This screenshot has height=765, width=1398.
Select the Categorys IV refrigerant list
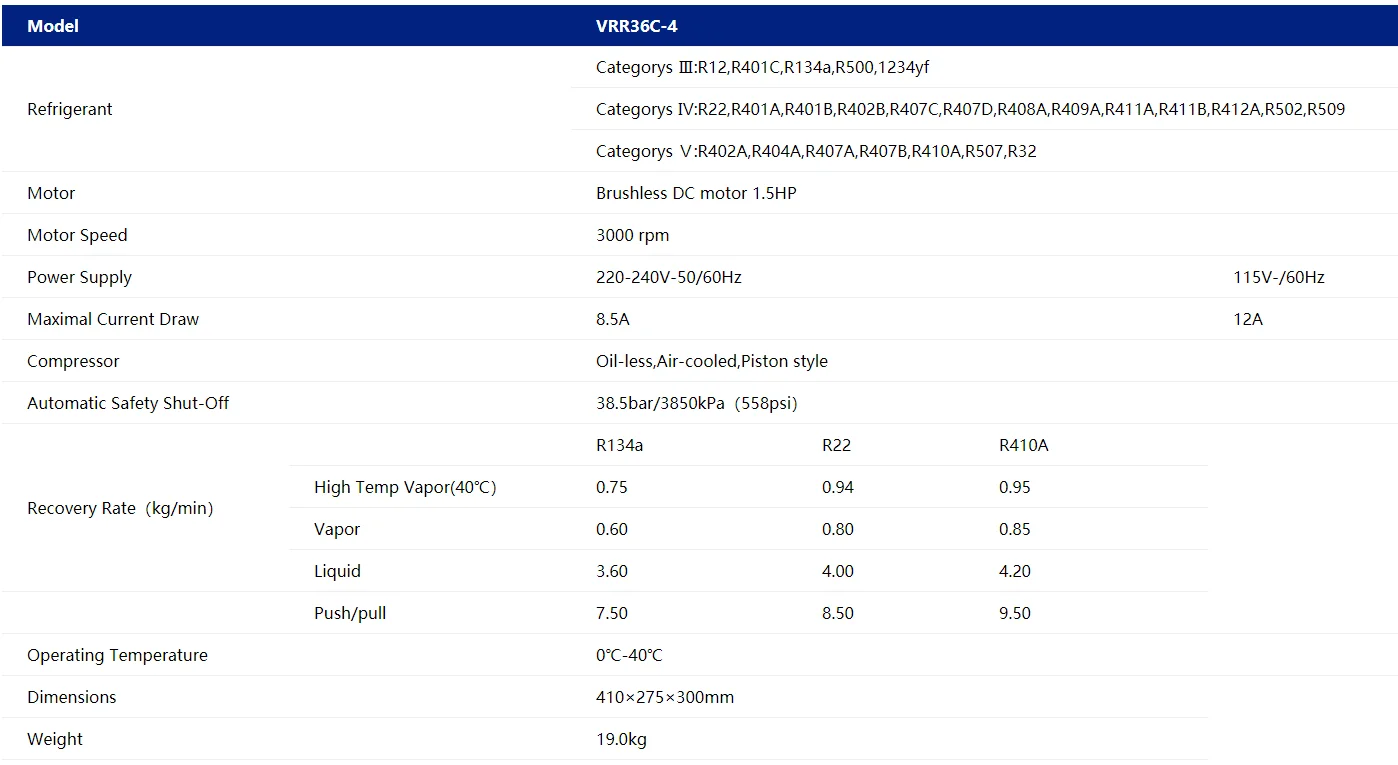[x=970, y=109]
